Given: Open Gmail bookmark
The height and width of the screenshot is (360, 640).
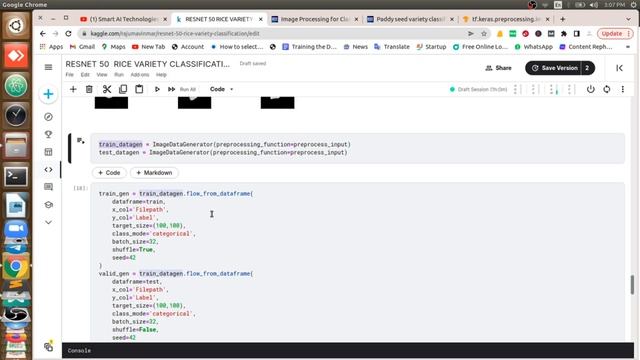Looking at the screenshot, I should tap(82, 47).
